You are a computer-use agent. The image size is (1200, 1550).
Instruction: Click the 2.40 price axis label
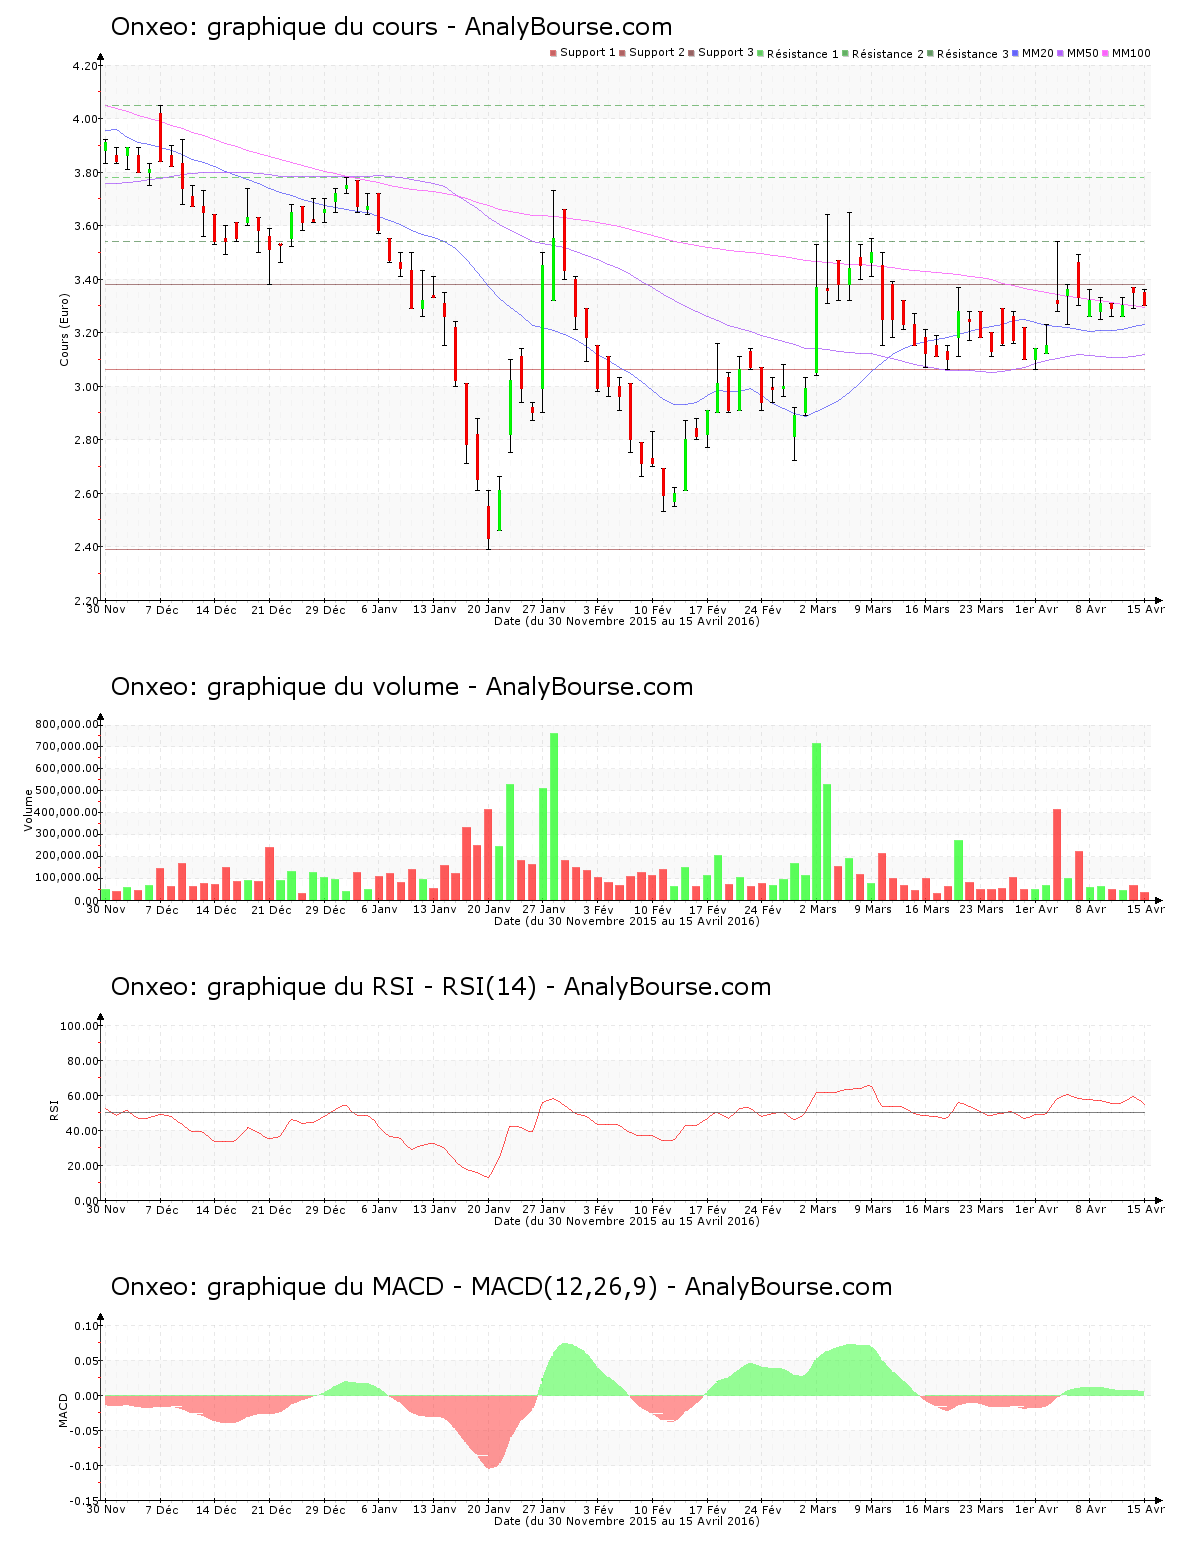pos(86,547)
